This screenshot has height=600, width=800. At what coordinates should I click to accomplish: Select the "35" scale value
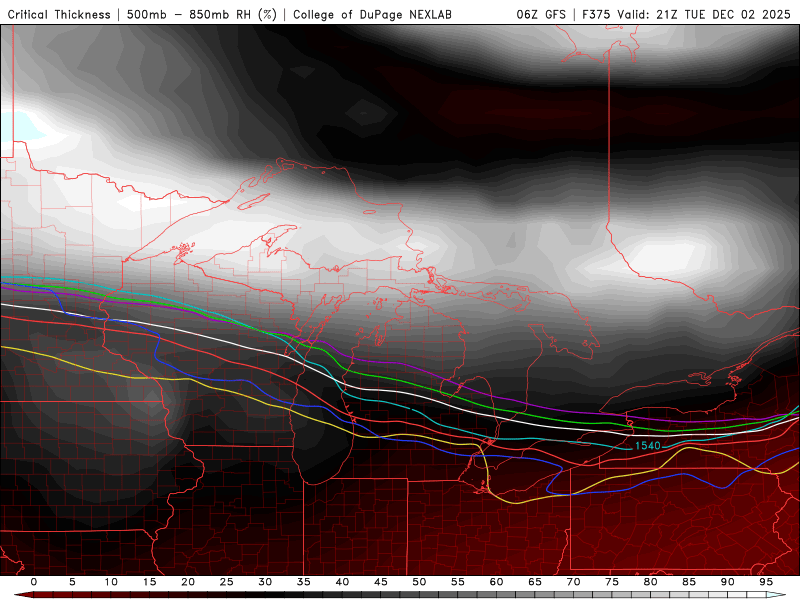pyautogui.click(x=304, y=582)
